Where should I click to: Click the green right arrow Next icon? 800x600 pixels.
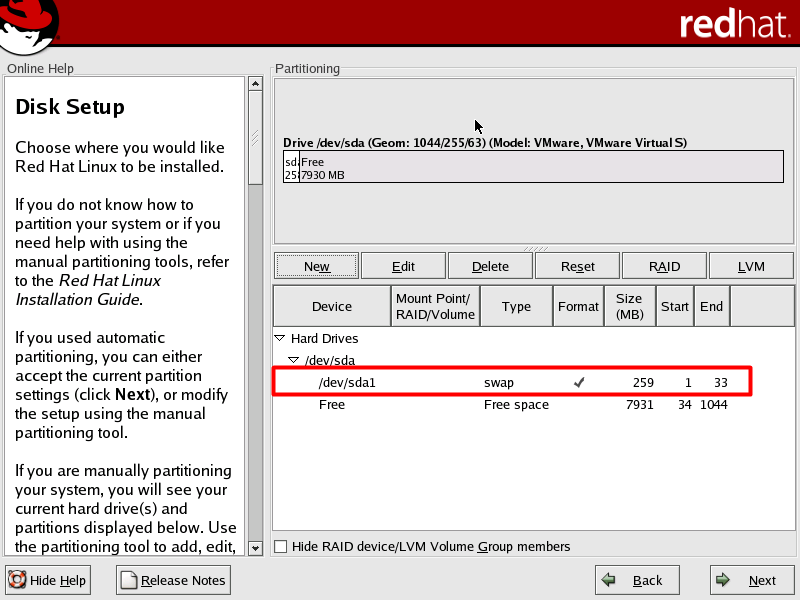pyautogui.click(x=722, y=580)
